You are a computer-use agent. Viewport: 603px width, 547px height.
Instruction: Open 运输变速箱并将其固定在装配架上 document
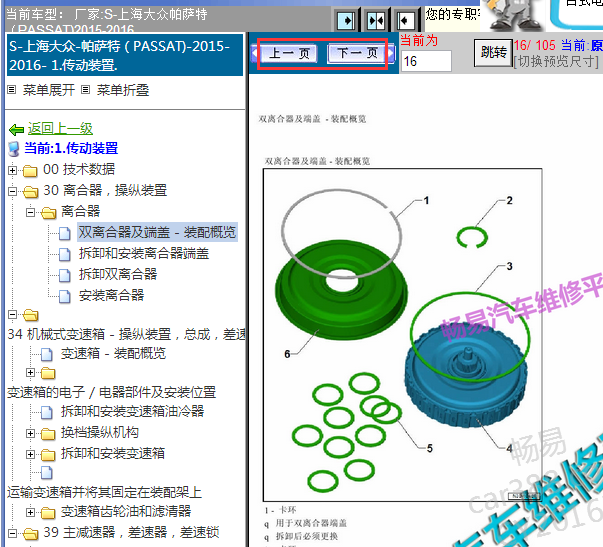click(x=104, y=492)
